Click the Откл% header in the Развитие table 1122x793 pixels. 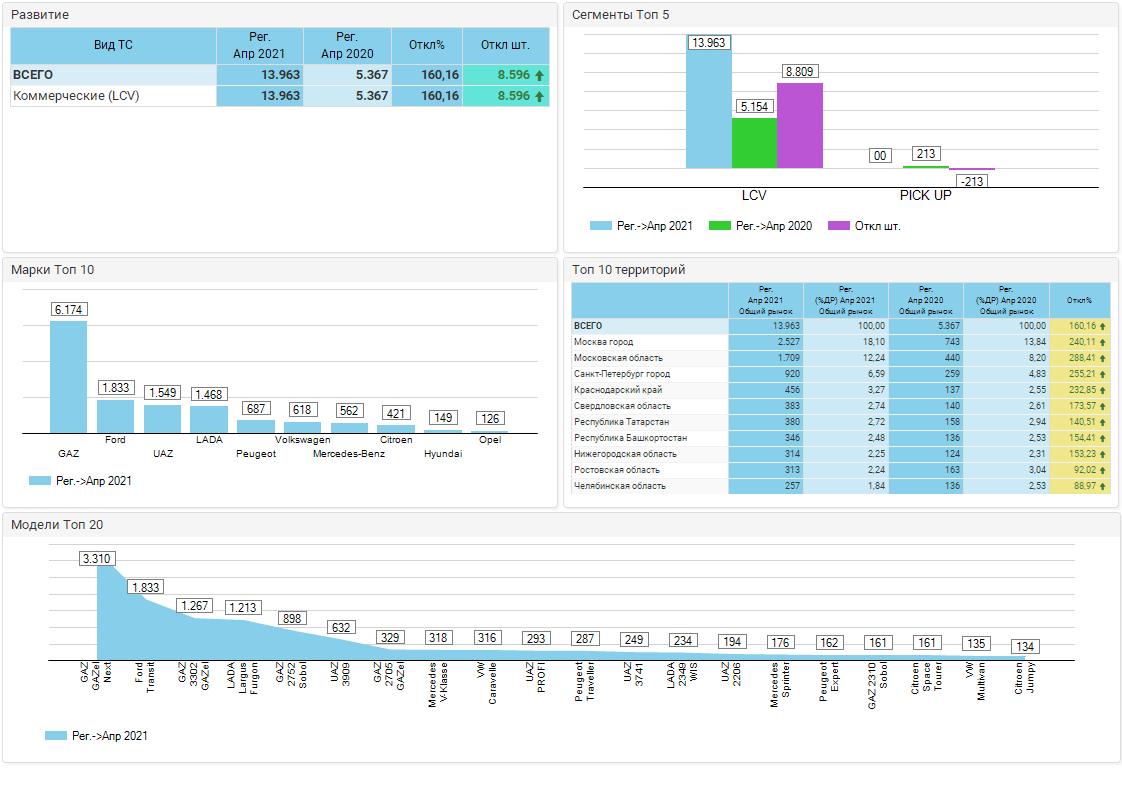pyautogui.click(x=426, y=45)
